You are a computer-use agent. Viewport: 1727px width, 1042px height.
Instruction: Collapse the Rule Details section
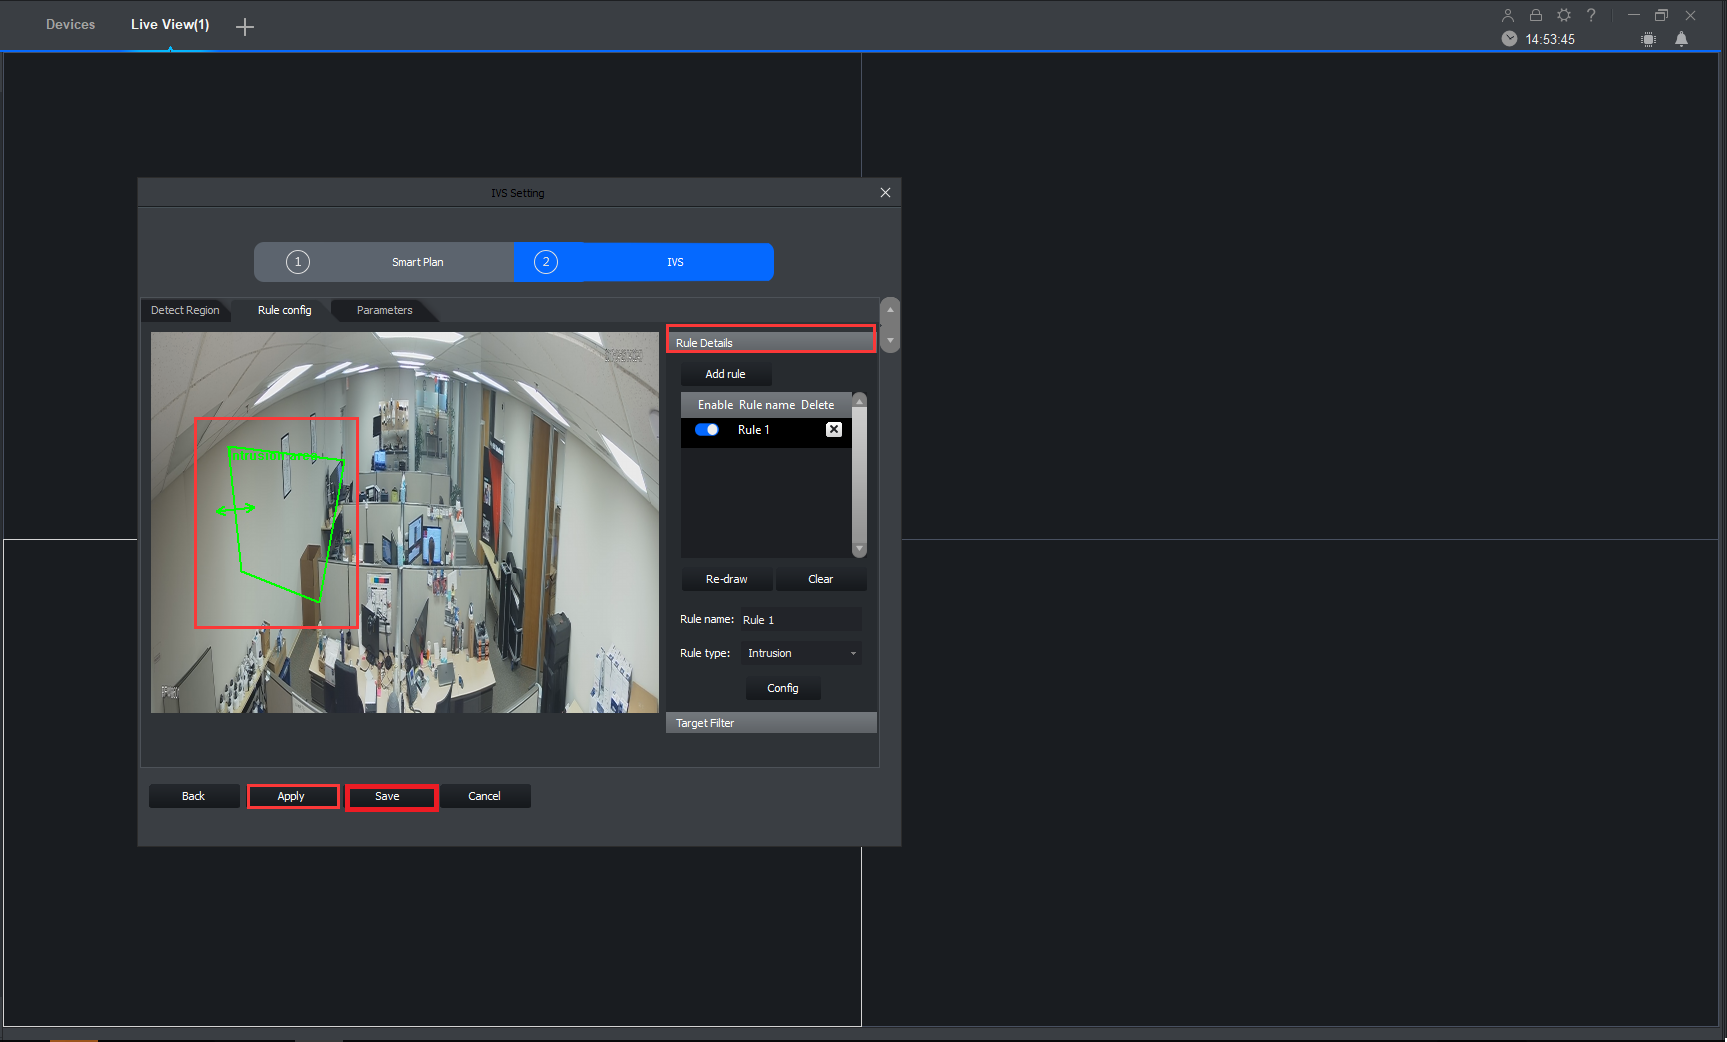[x=770, y=342]
